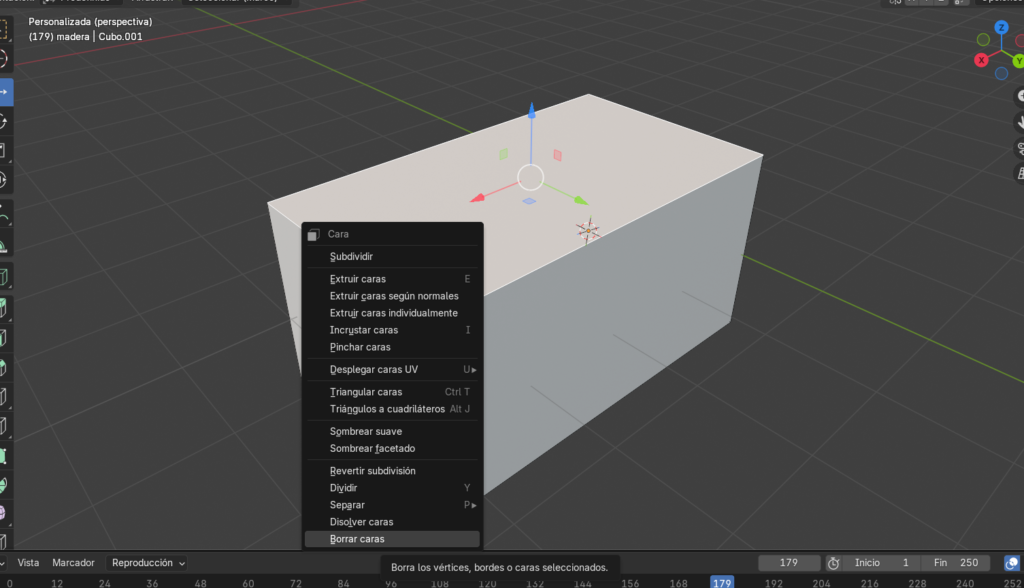Screen dimensions: 1024x588
Task: Click the Z axis on navigation gizmo
Action: [1001, 27]
